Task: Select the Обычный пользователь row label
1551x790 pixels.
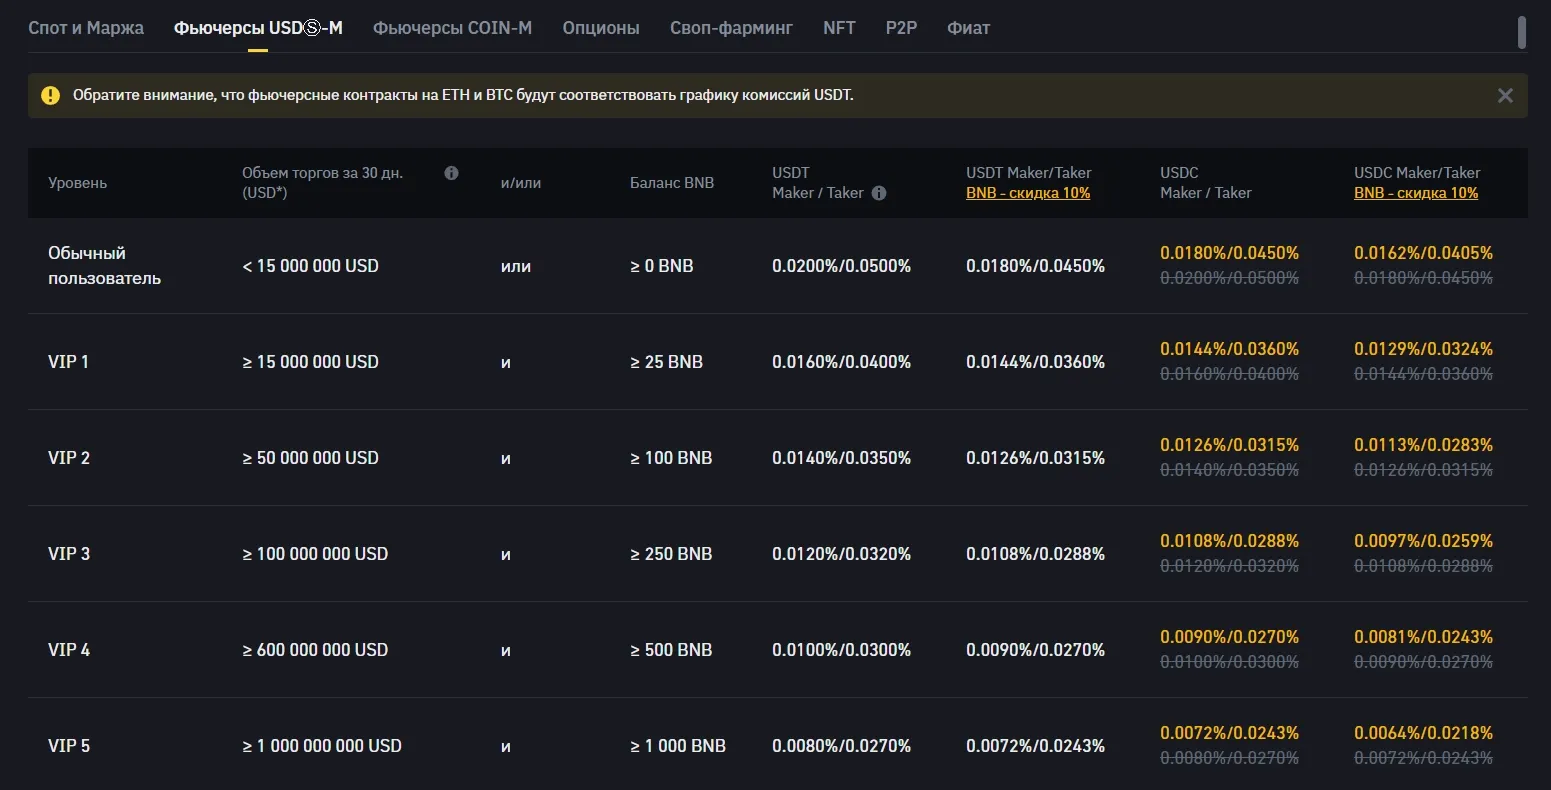Action: pyautogui.click(x=104, y=266)
